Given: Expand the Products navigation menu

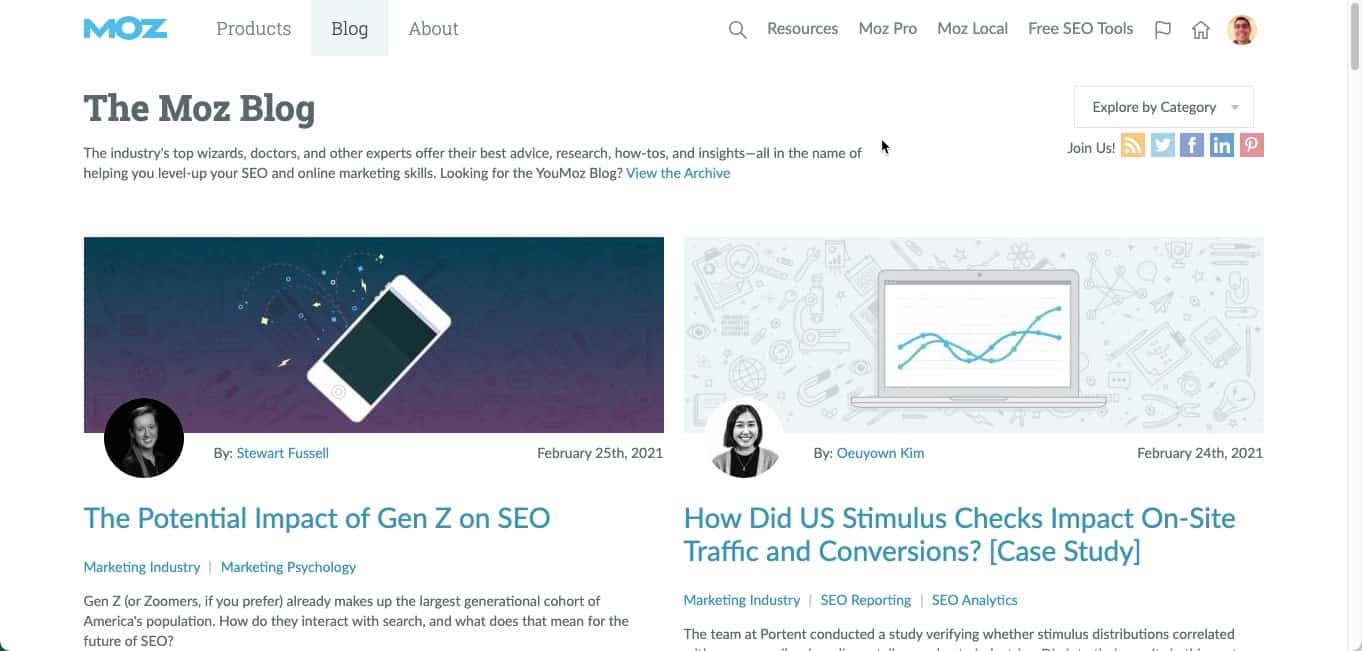Looking at the screenshot, I should [x=252, y=28].
